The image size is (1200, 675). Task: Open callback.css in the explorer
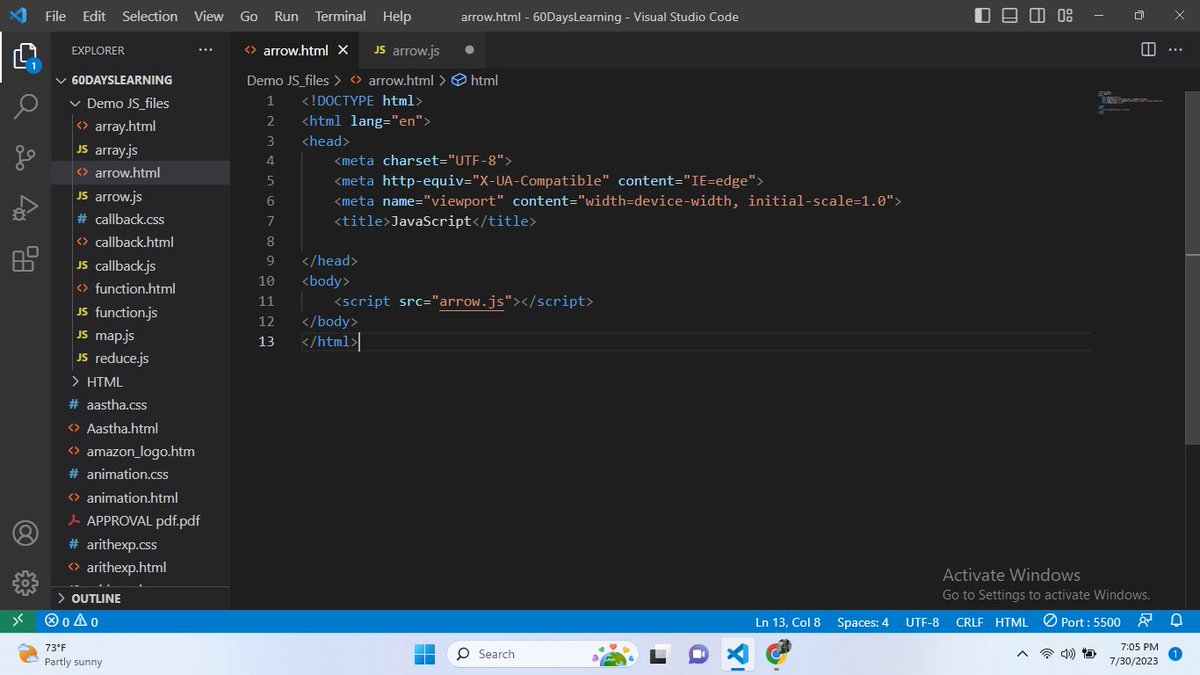click(x=129, y=219)
